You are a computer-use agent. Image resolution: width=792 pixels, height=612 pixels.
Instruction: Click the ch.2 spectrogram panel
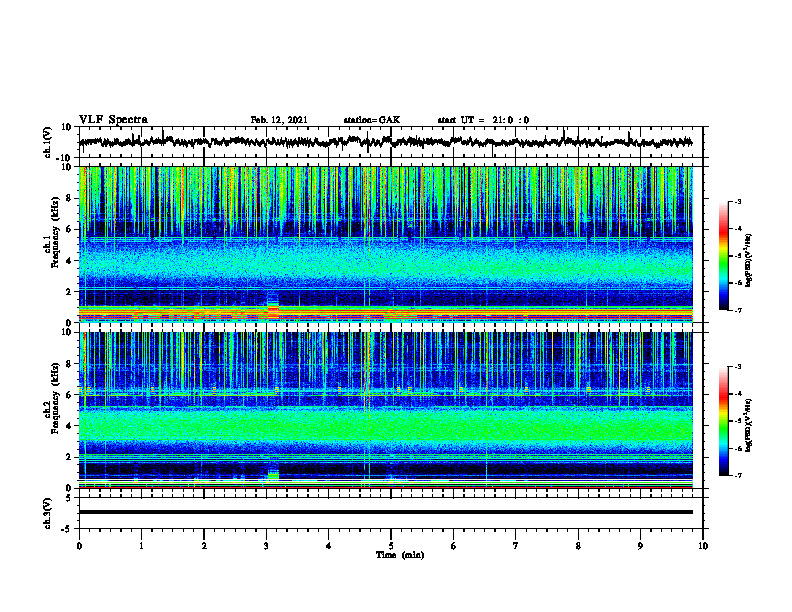point(385,410)
